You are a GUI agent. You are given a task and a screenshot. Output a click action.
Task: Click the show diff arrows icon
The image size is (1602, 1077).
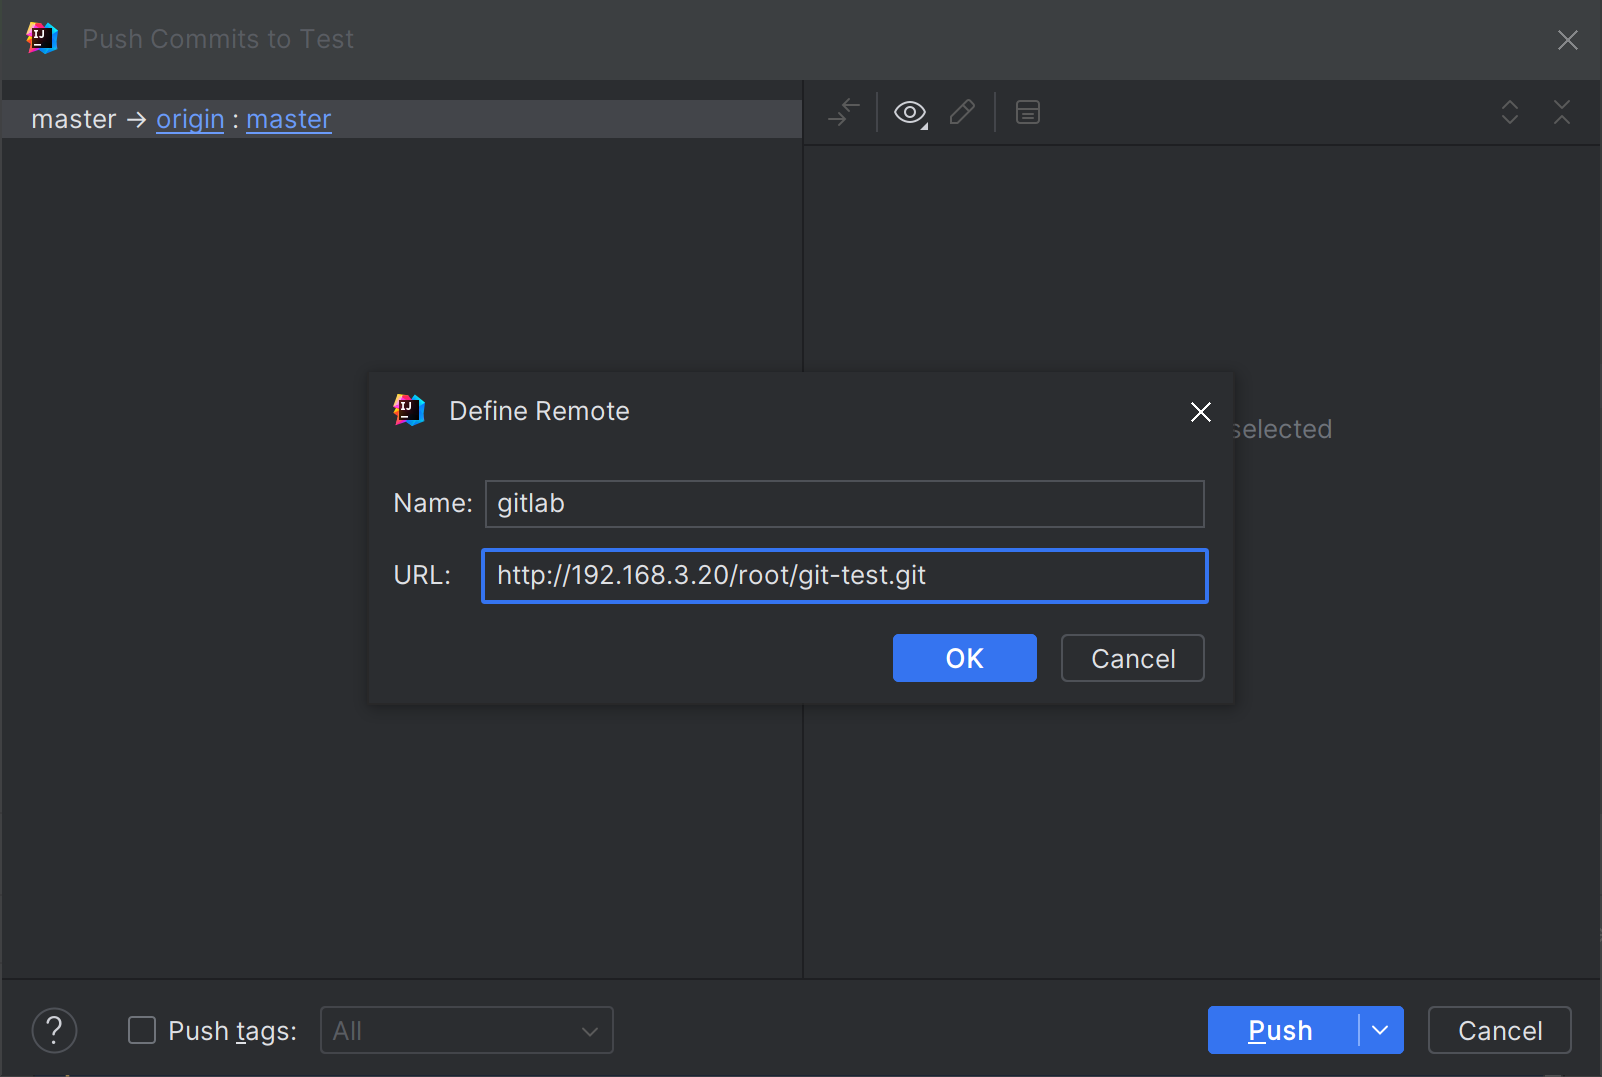pos(844,112)
